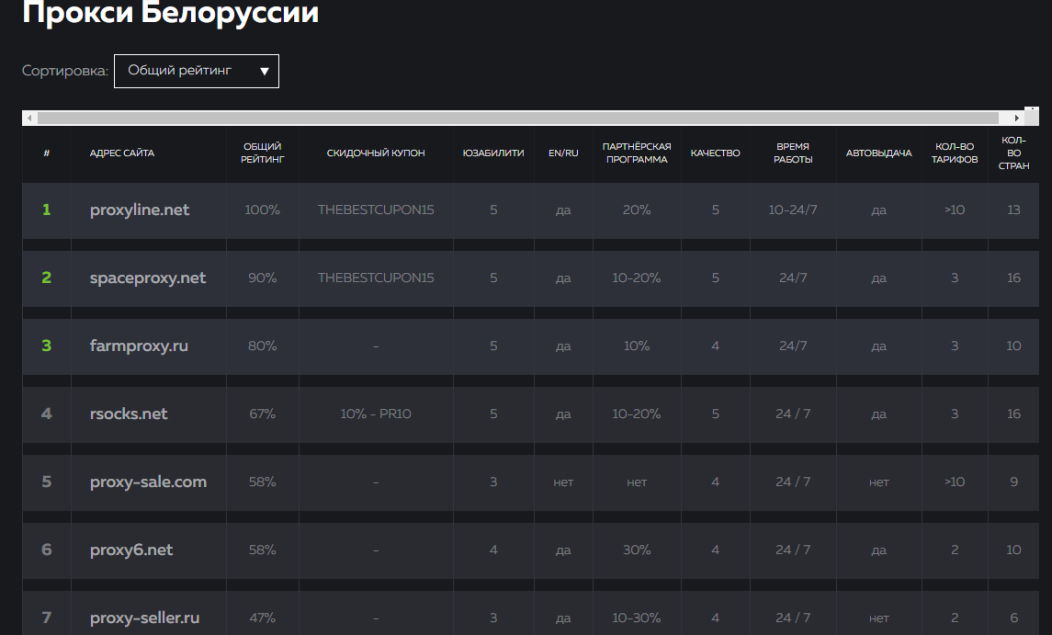Open farmproxy.ru site link

point(139,346)
